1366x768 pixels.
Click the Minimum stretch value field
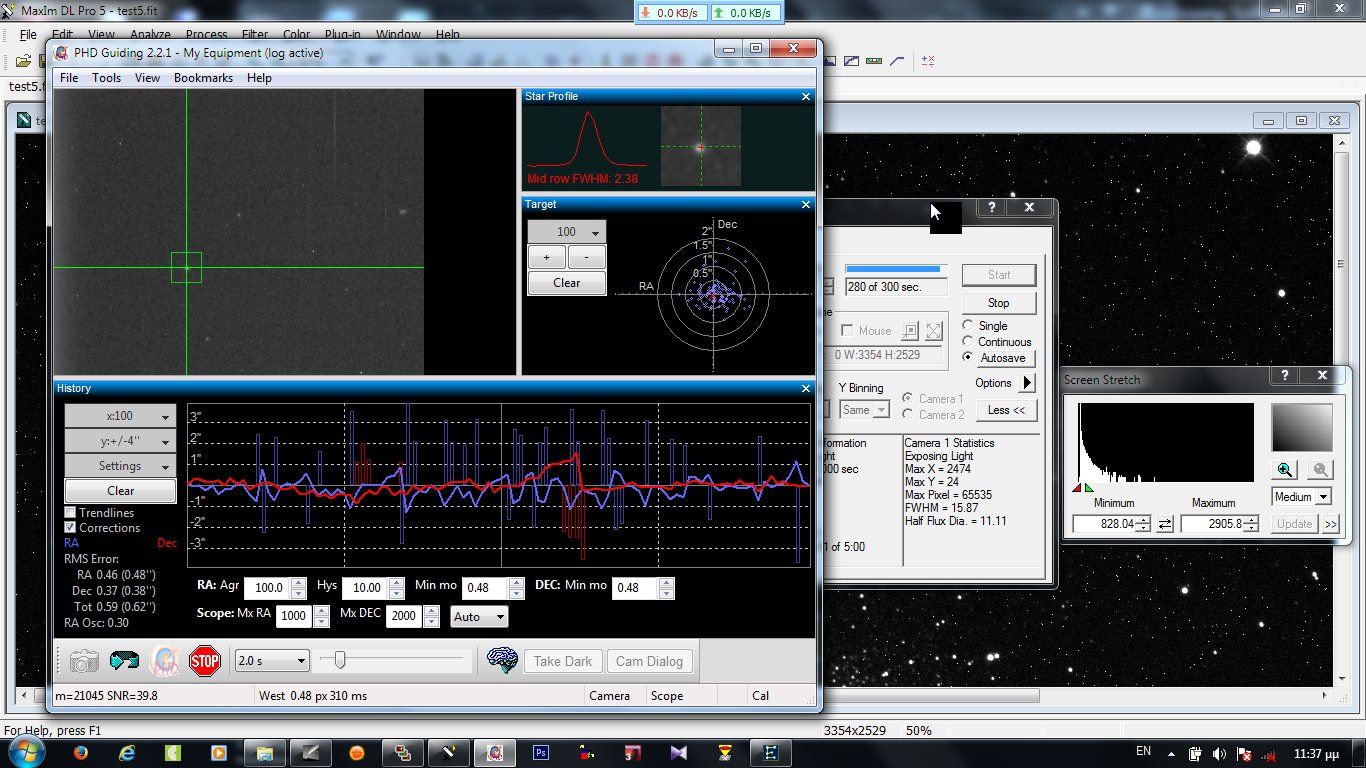click(x=1105, y=524)
